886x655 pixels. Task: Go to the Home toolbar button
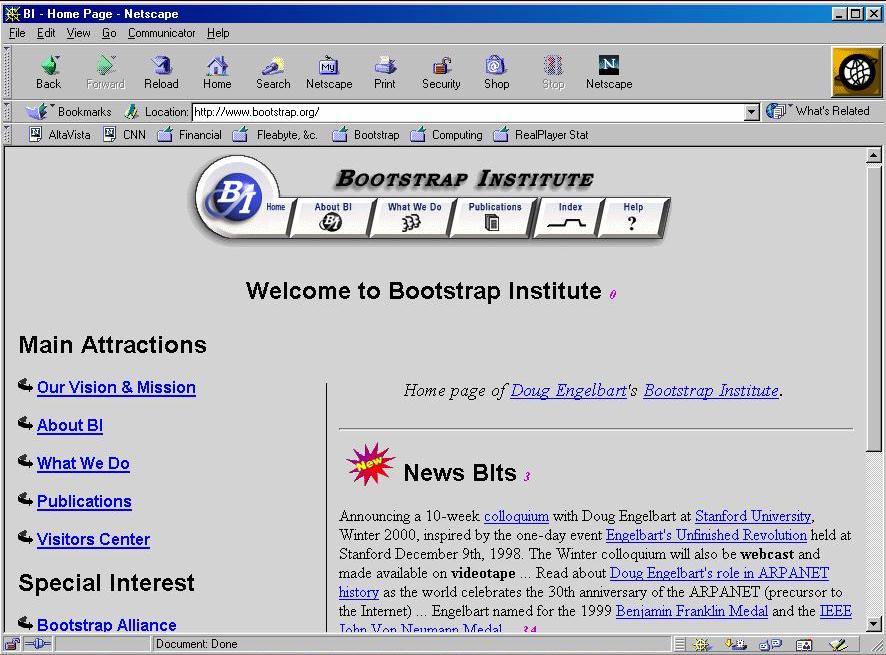217,72
